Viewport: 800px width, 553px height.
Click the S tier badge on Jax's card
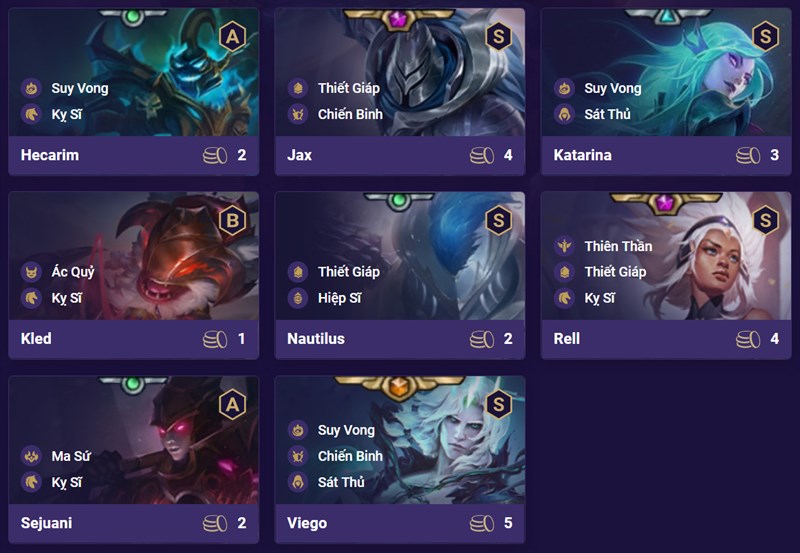pyautogui.click(x=498, y=36)
